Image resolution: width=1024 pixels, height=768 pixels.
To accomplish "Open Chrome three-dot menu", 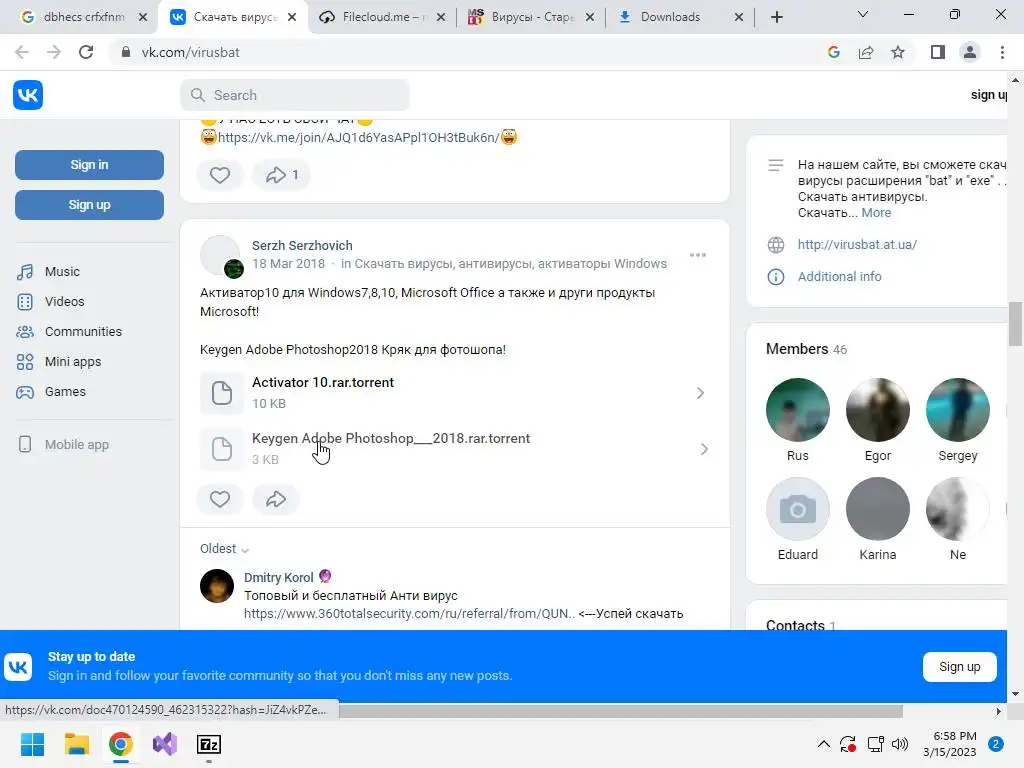I will pos(1002,52).
